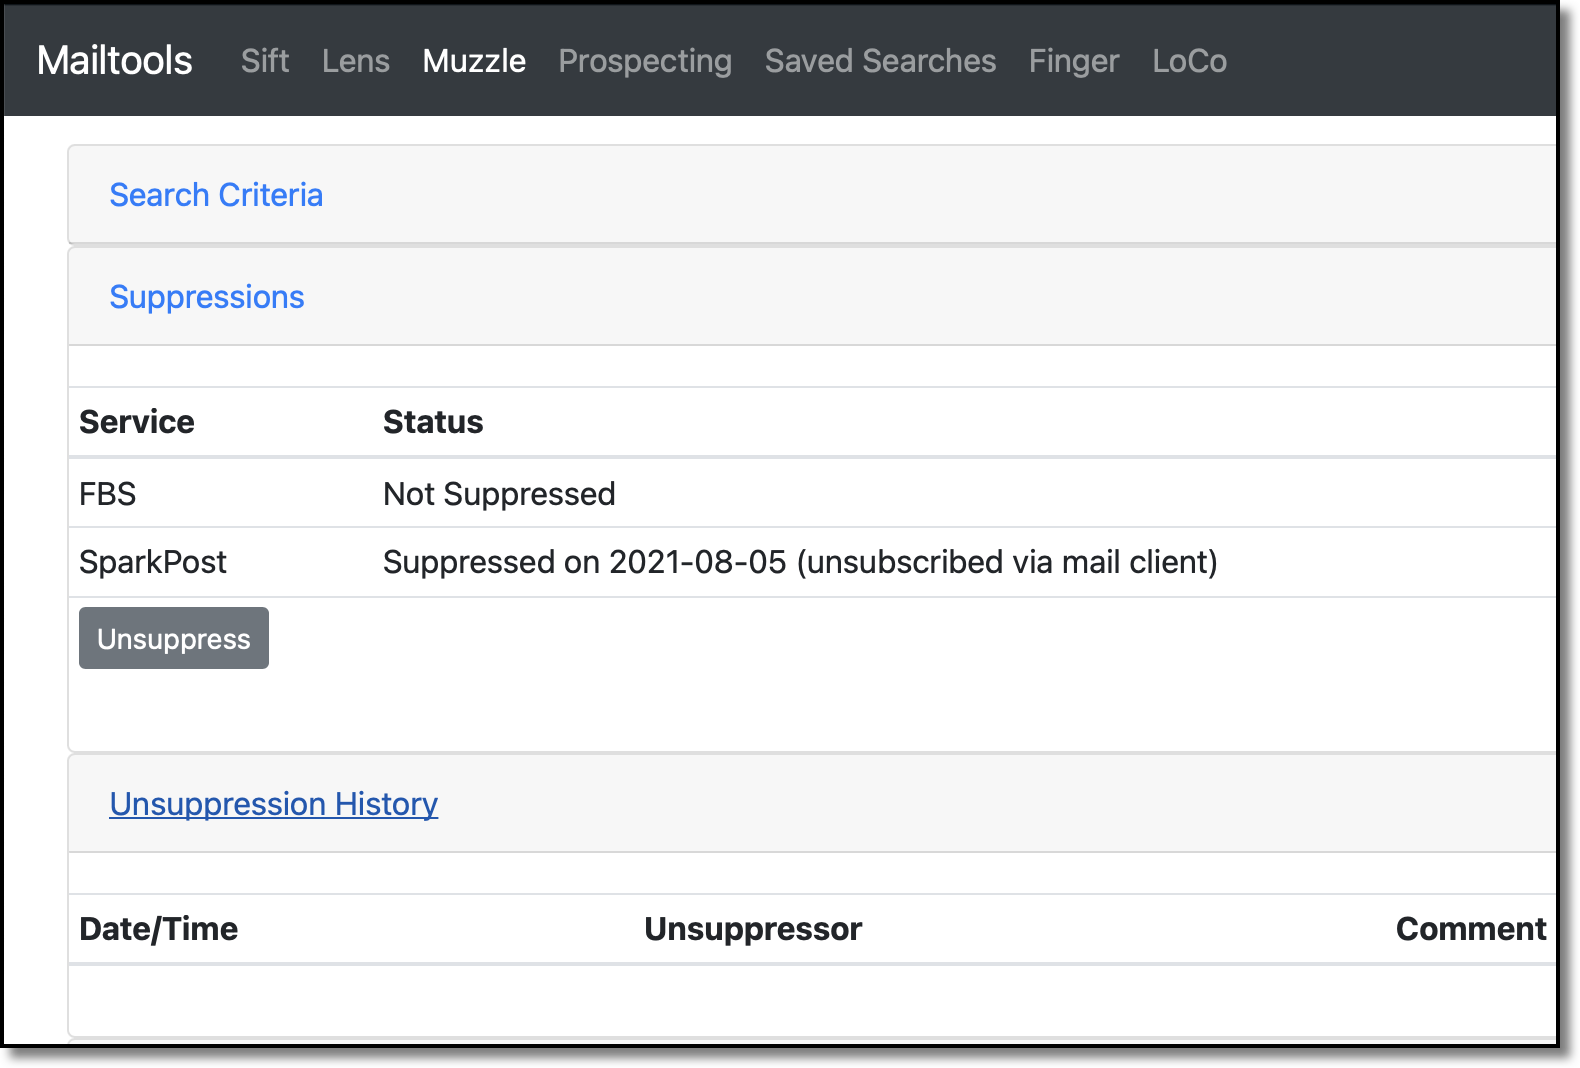Click the Comment column header

click(x=1471, y=929)
